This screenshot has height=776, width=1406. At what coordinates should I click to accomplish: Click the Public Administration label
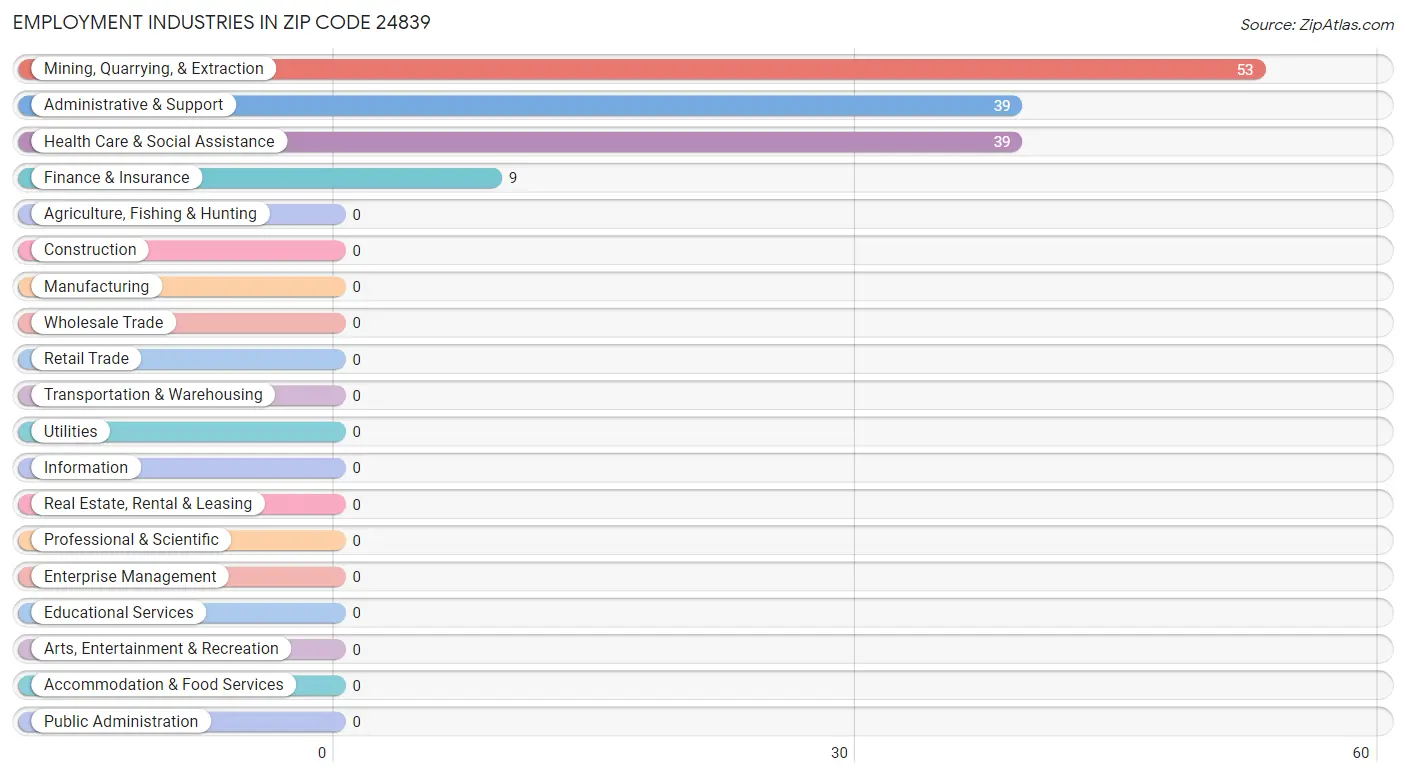tap(121, 722)
